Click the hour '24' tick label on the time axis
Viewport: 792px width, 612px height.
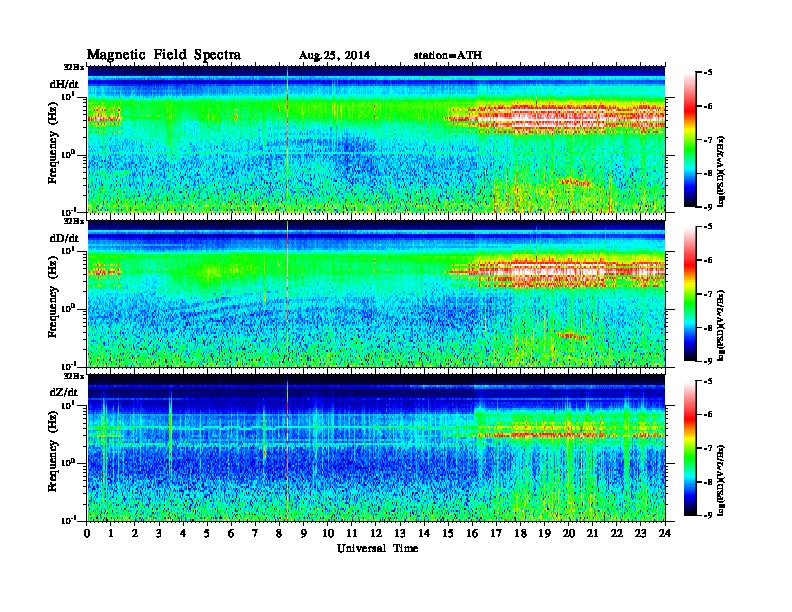tap(665, 534)
